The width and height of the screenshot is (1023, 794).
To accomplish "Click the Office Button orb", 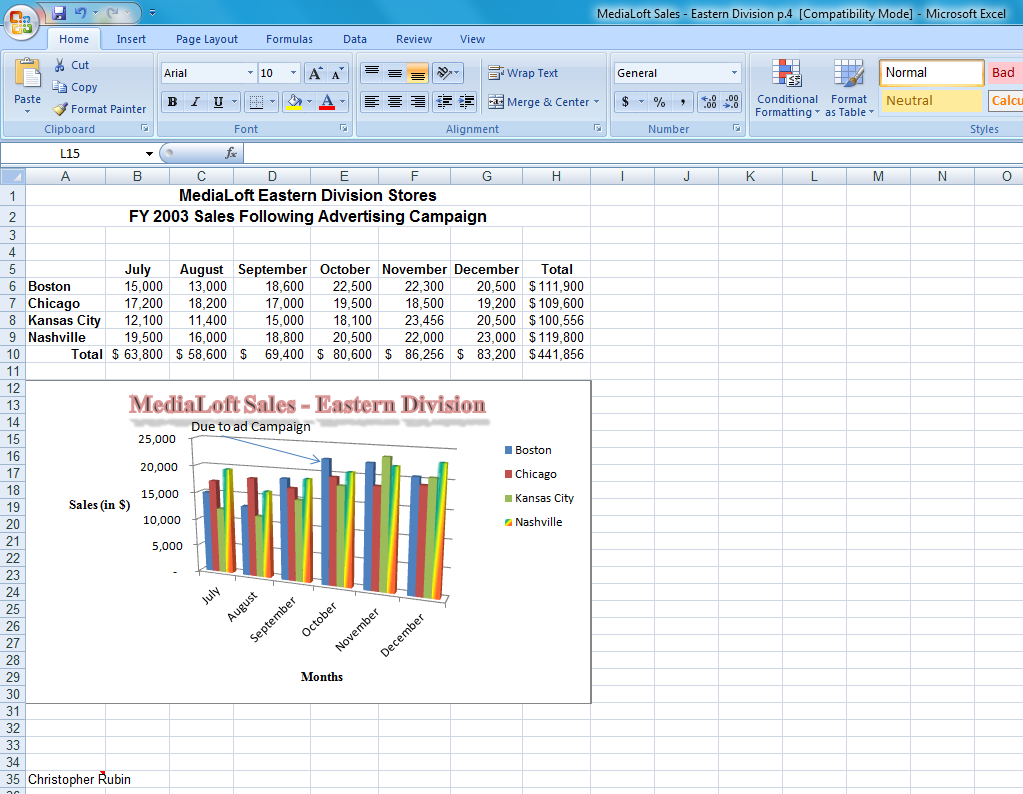I will click(20, 22).
